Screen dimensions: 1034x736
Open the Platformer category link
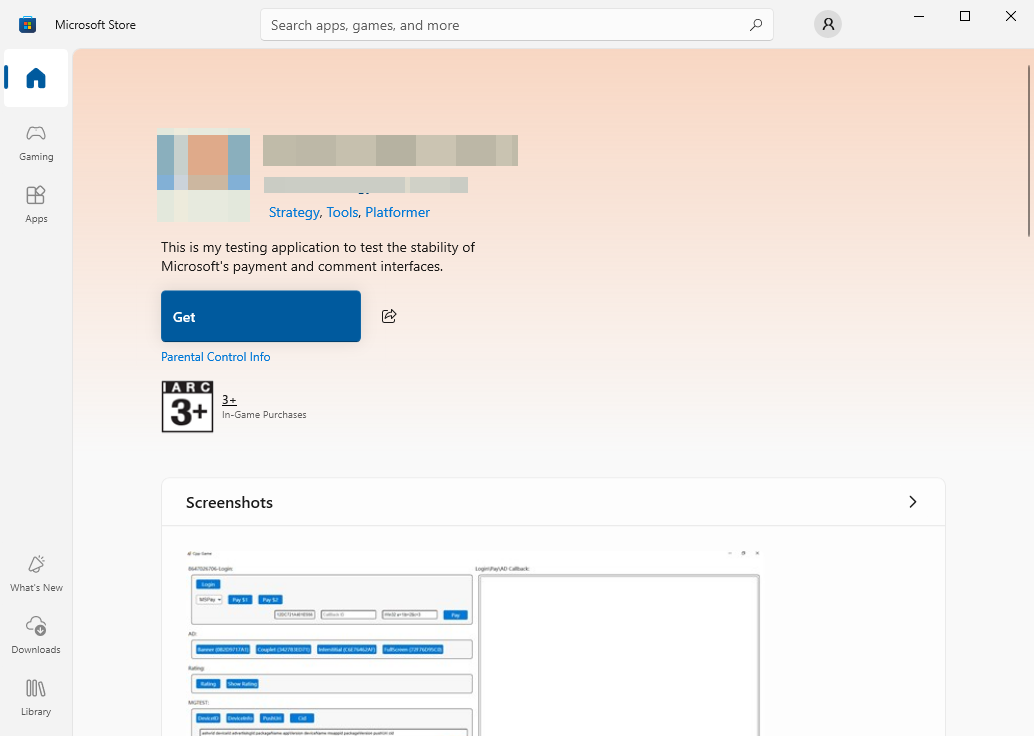point(398,212)
